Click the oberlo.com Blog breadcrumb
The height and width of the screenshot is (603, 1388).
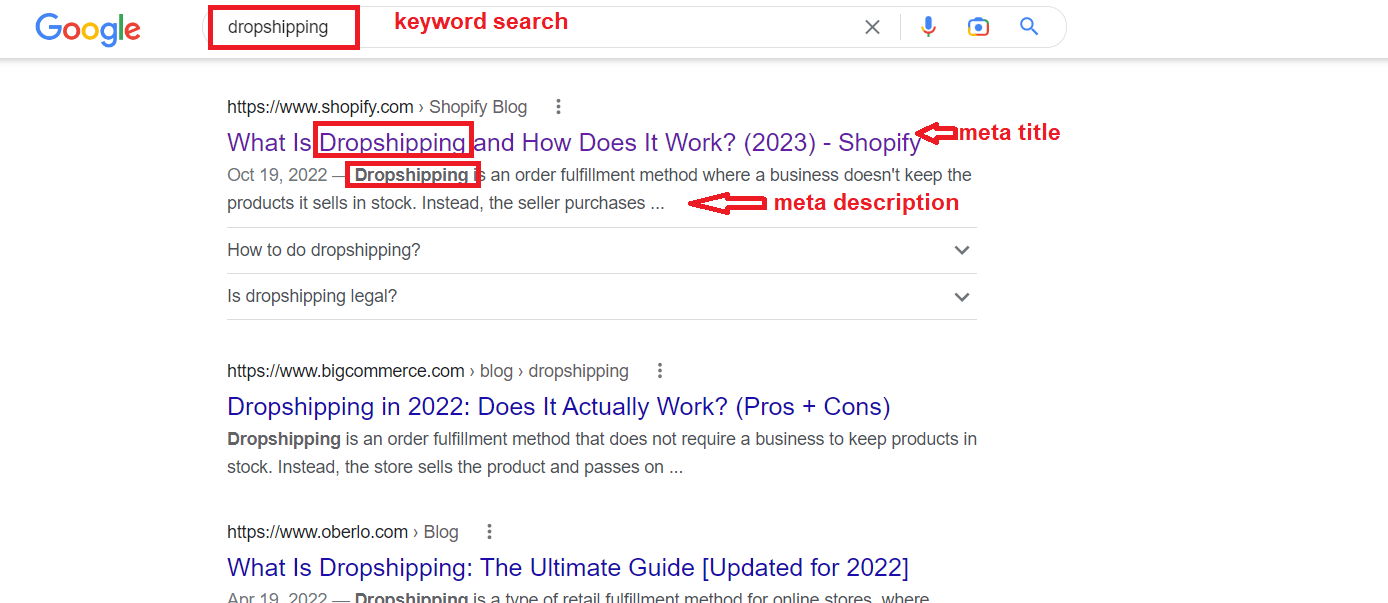point(343,532)
